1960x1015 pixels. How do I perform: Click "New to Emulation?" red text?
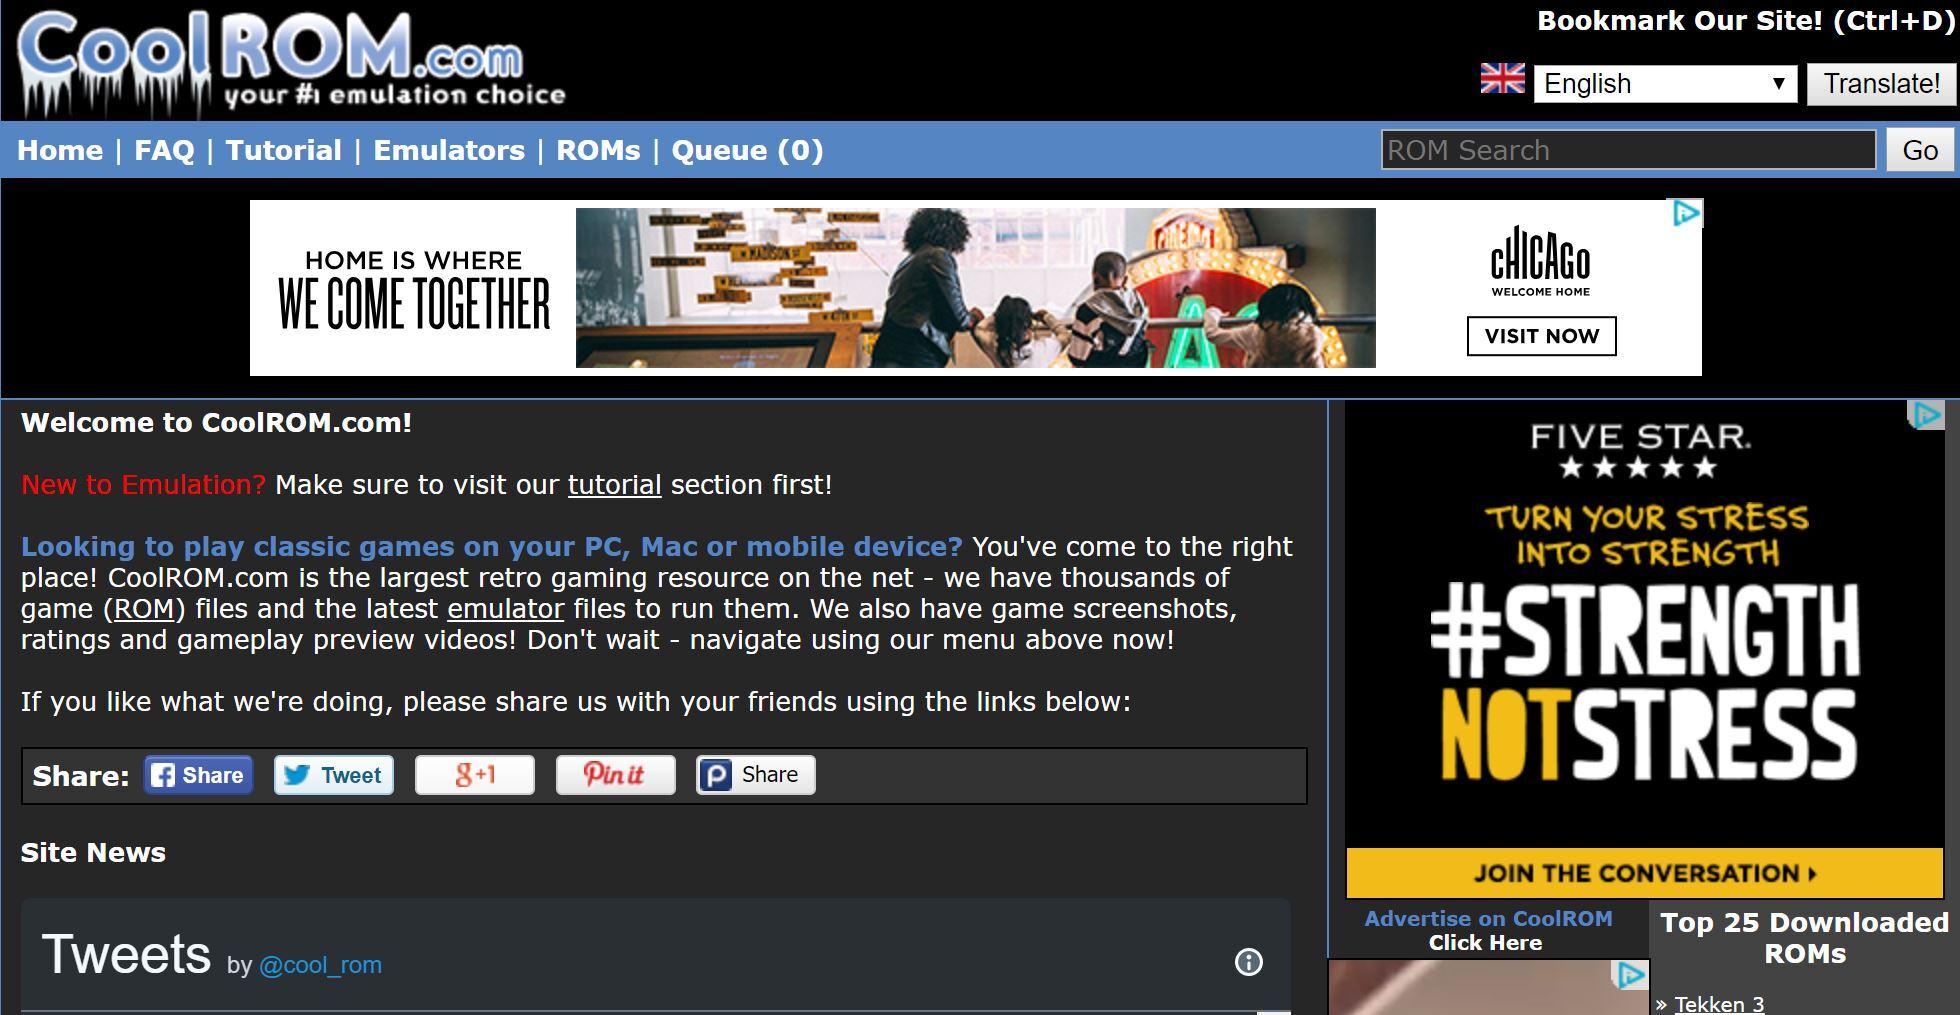(x=143, y=485)
